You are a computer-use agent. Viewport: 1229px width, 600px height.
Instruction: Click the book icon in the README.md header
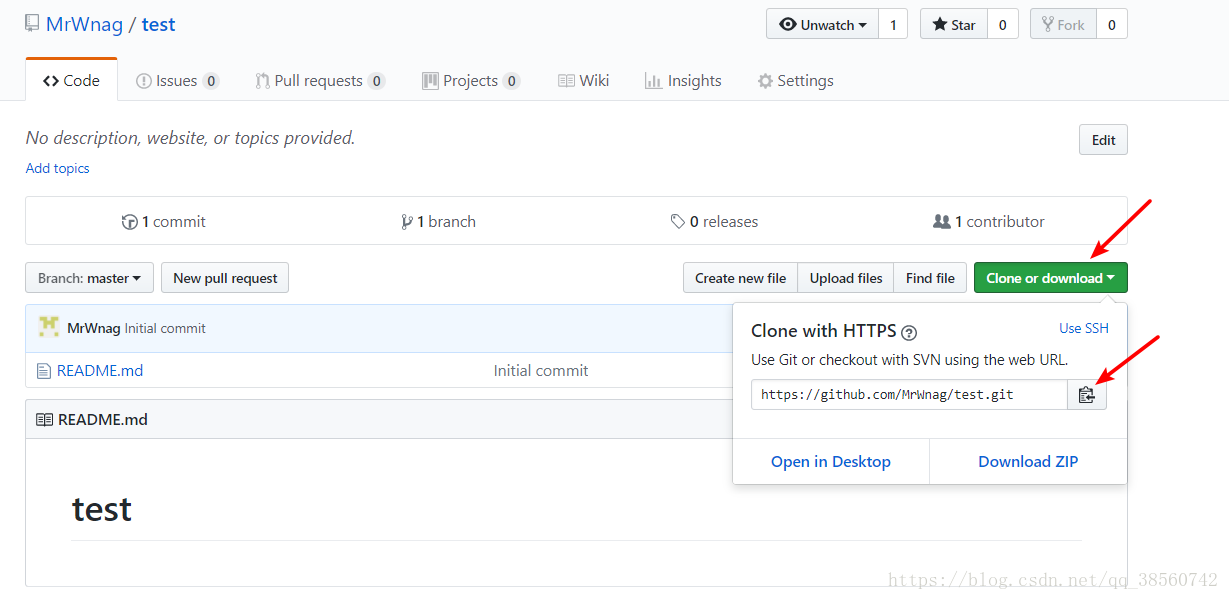44,420
